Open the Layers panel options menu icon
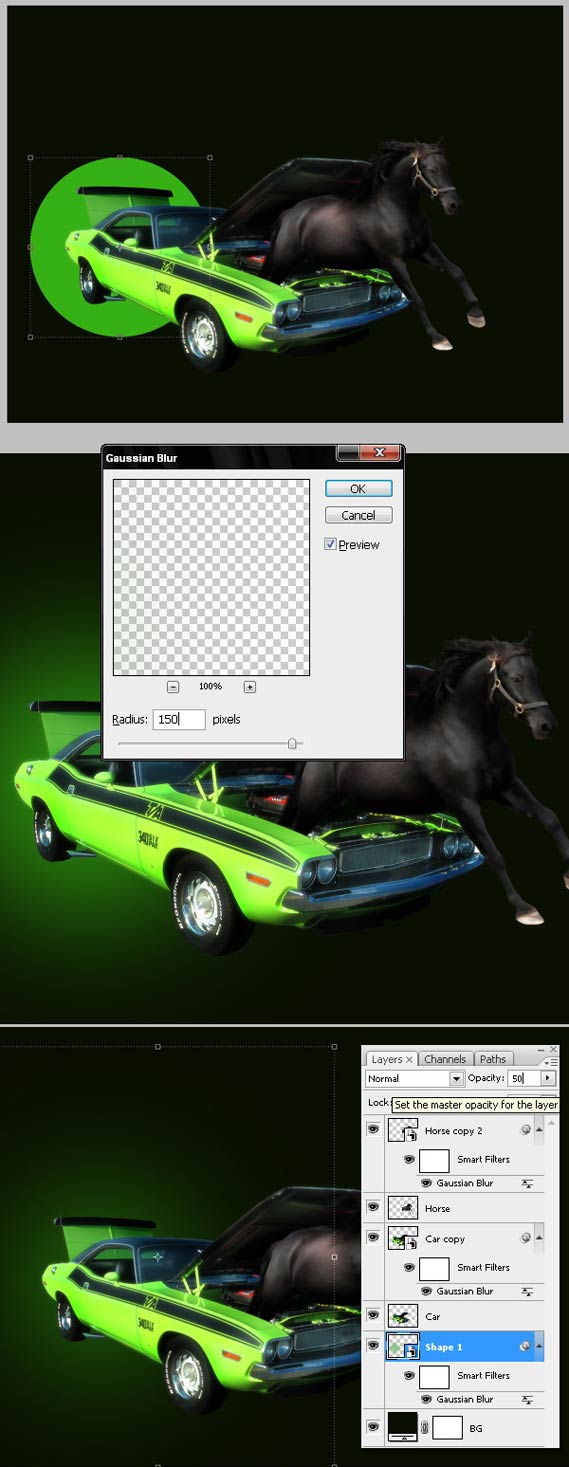This screenshot has width=569, height=1467. coord(550,1061)
